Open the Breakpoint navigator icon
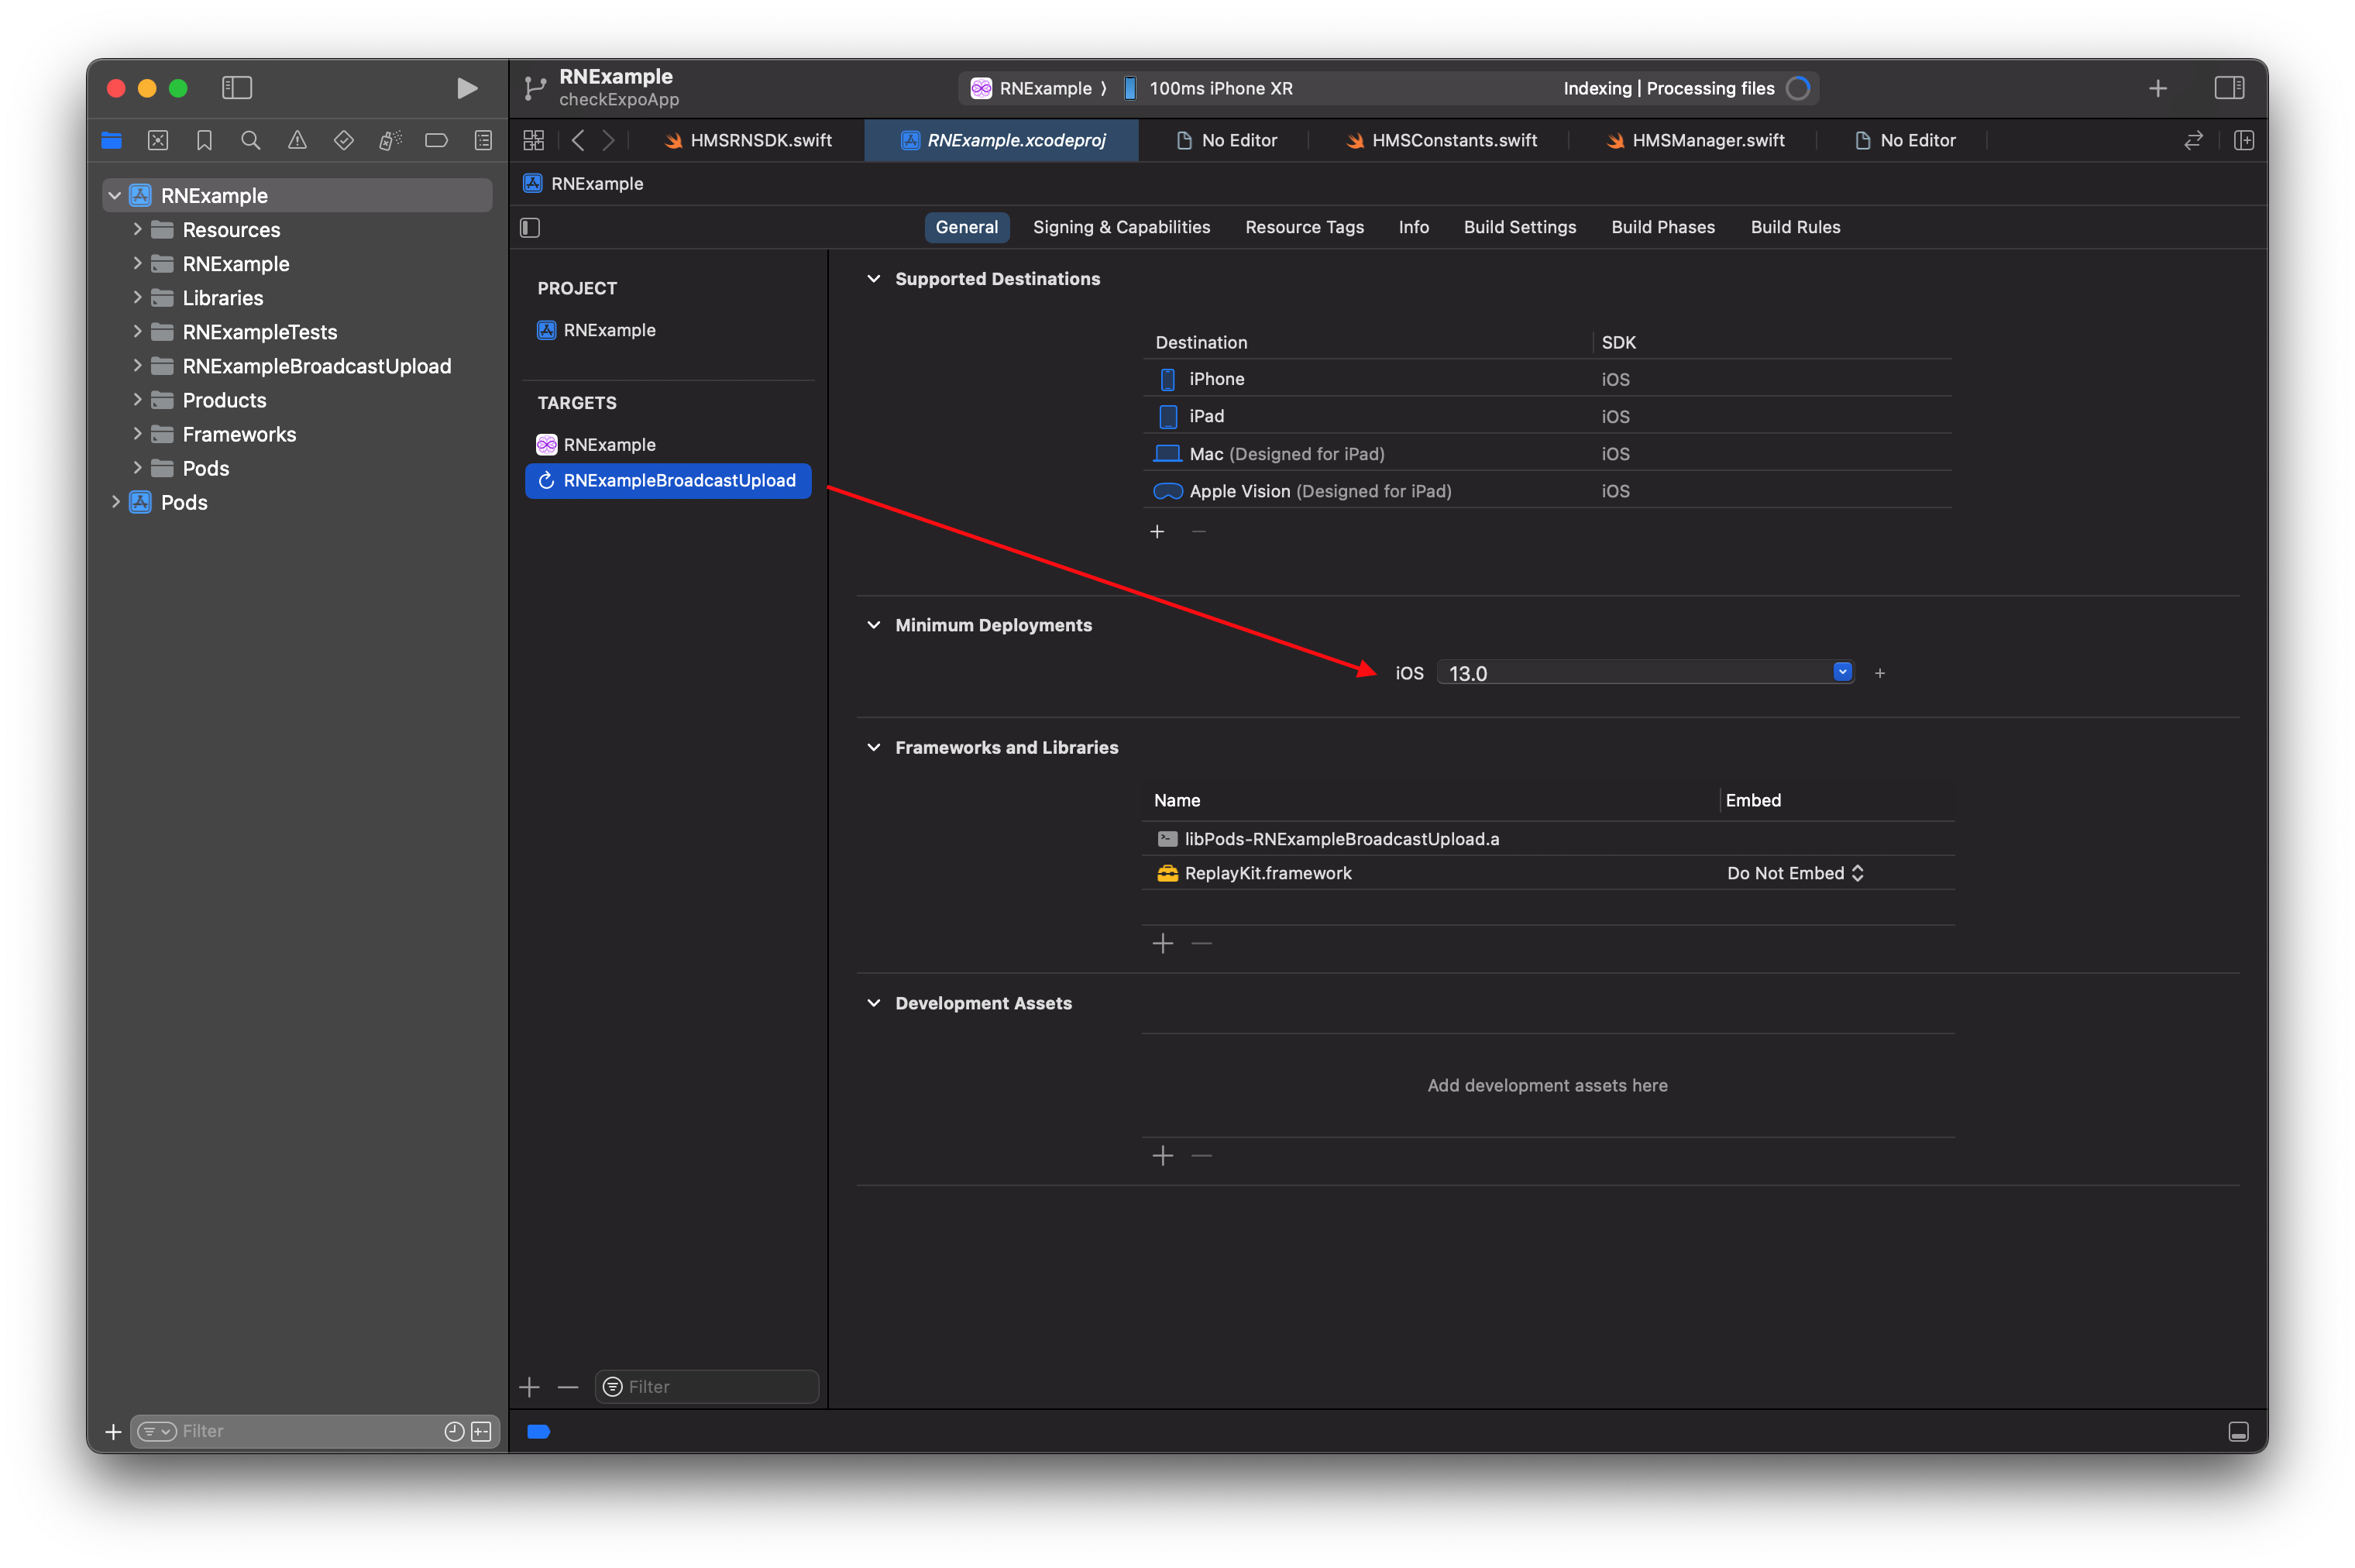Viewport: 2355px width, 1568px height. [x=436, y=140]
